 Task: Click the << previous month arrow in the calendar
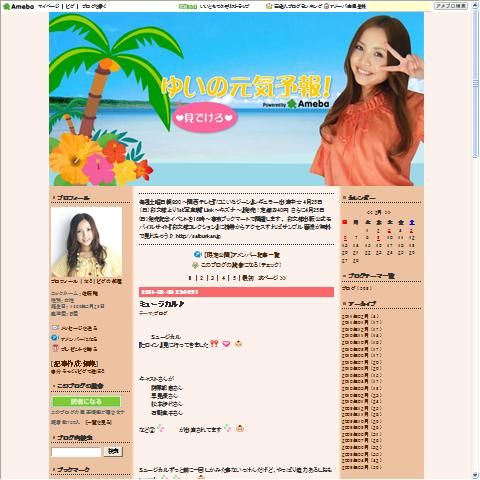(x=369, y=212)
